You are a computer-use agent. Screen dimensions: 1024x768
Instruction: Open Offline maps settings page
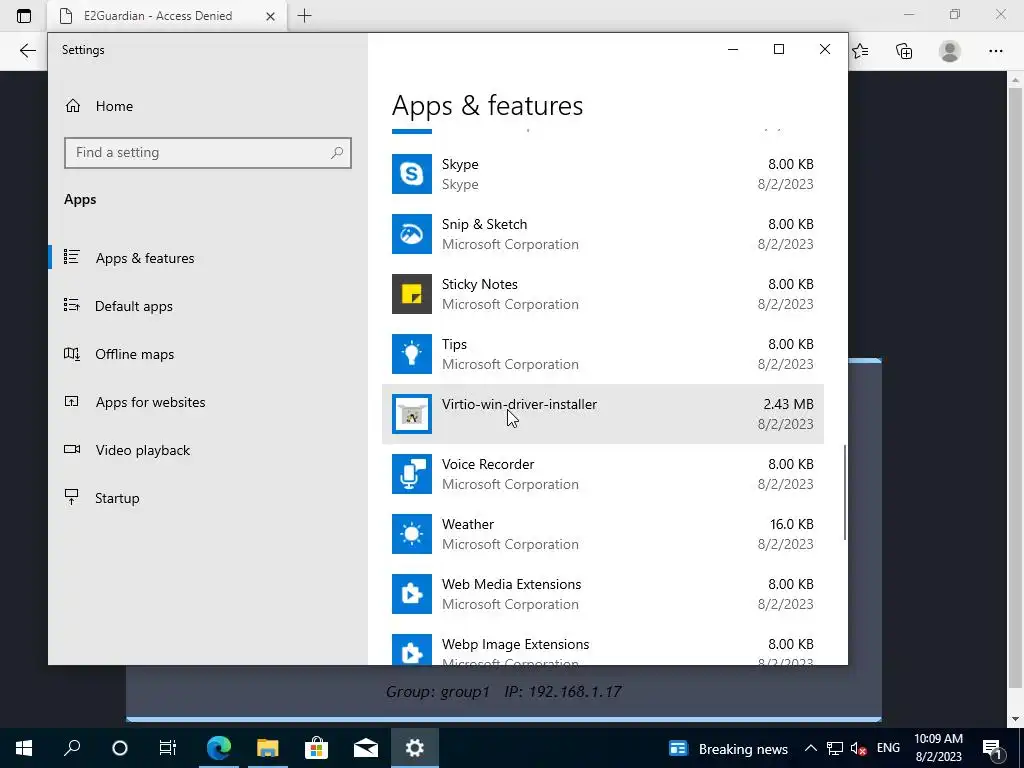pyautogui.click(x=134, y=354)
